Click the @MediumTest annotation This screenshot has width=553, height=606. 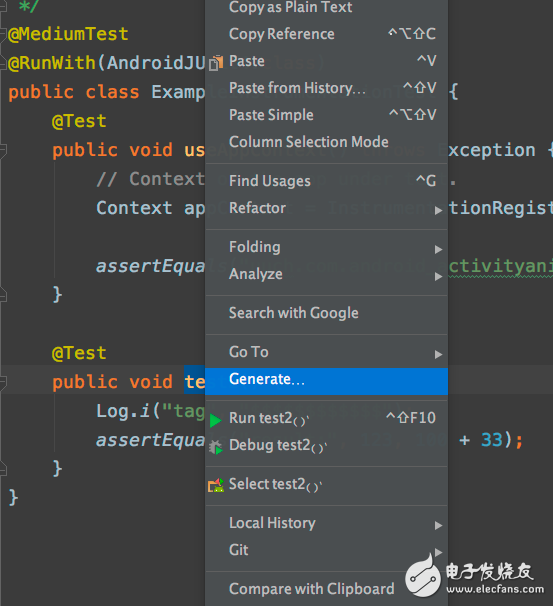click(x=68, y=34)
